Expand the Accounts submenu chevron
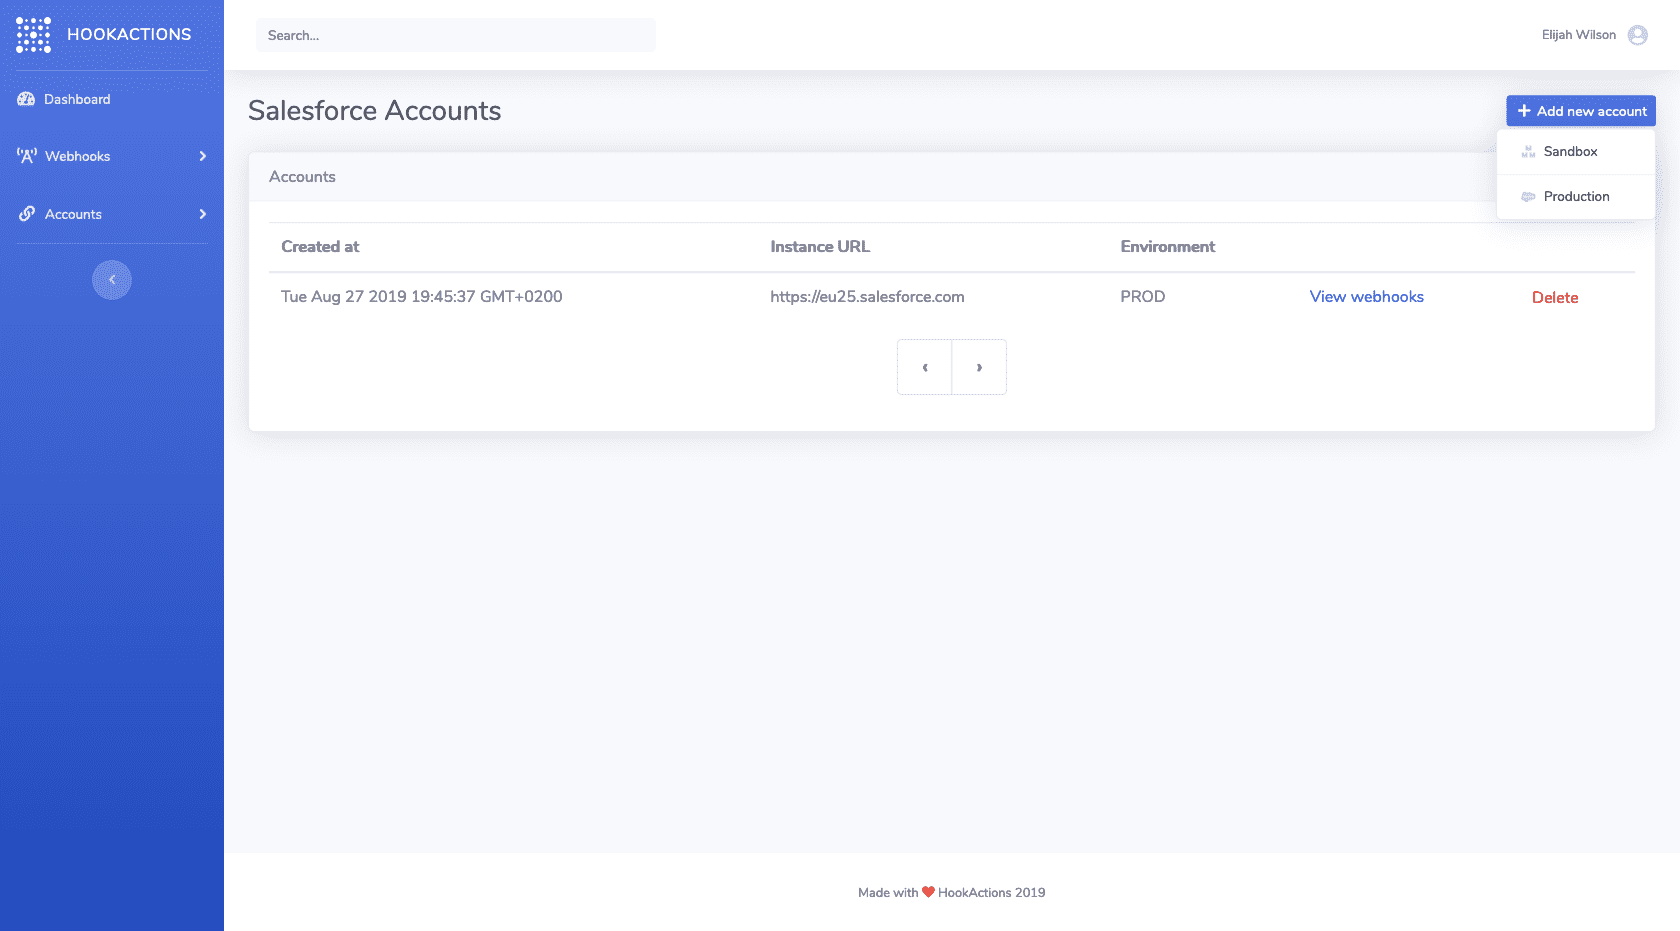The height and width of the screenshot is (931, 1680). (203, 214)
